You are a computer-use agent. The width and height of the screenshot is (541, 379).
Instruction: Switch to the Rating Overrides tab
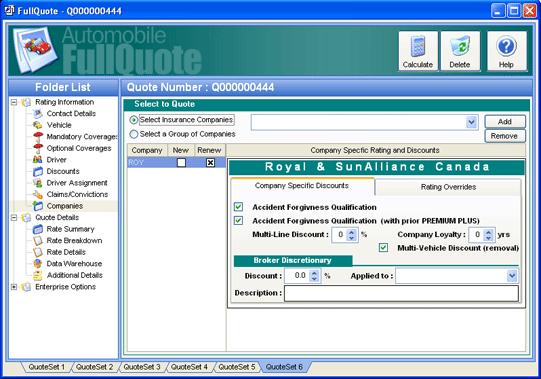point(448,187)
